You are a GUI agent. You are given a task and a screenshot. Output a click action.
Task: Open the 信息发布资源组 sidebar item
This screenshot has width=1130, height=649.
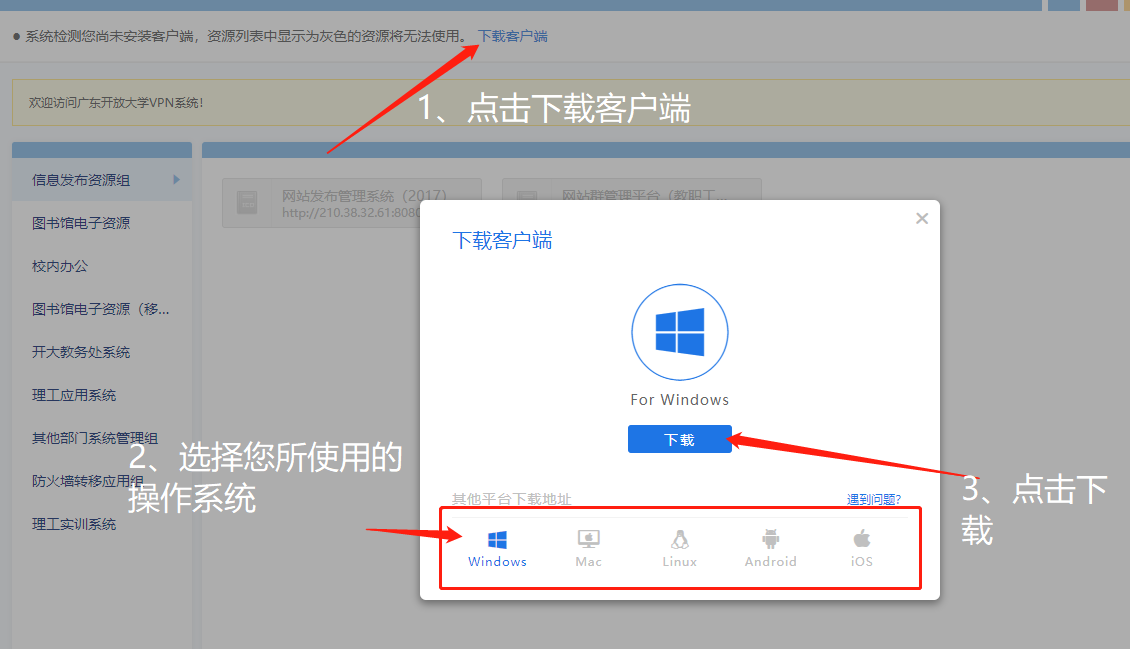[x=102, y=180]
